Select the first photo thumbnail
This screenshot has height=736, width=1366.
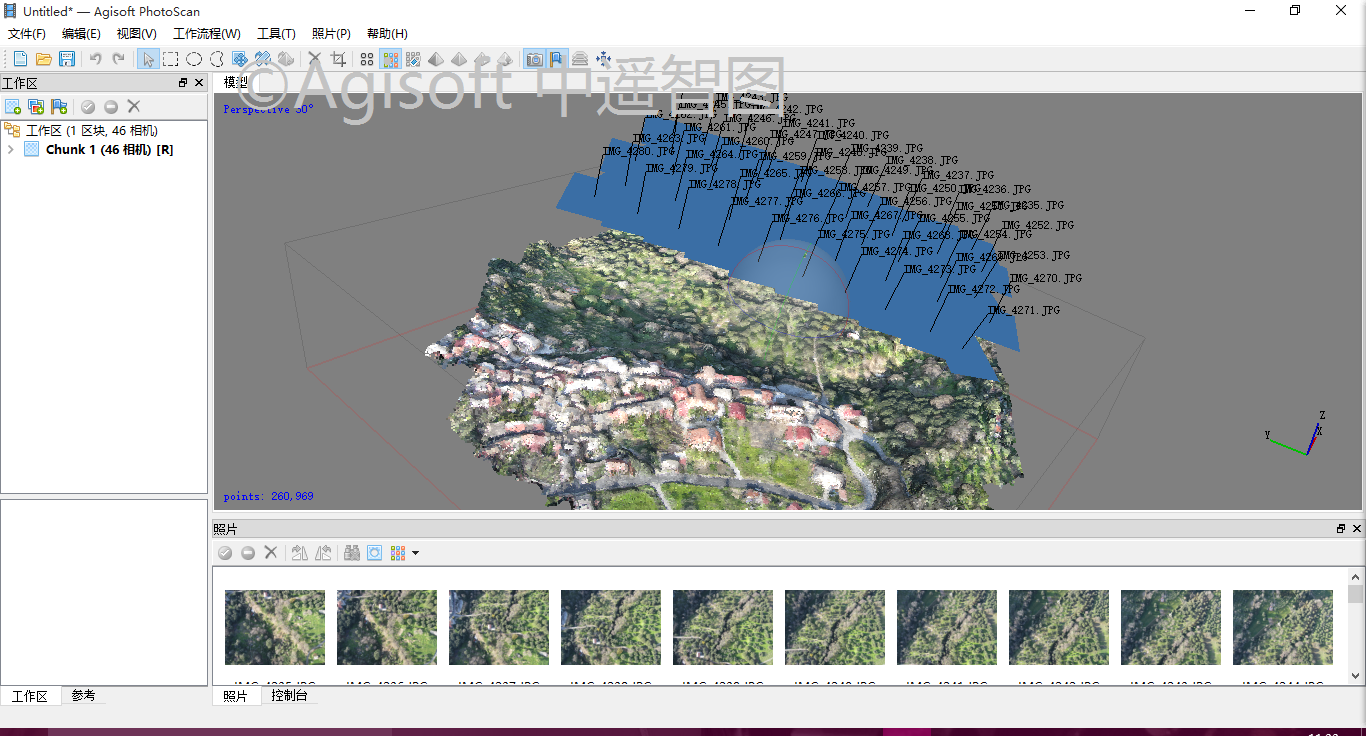coord(275,627)
